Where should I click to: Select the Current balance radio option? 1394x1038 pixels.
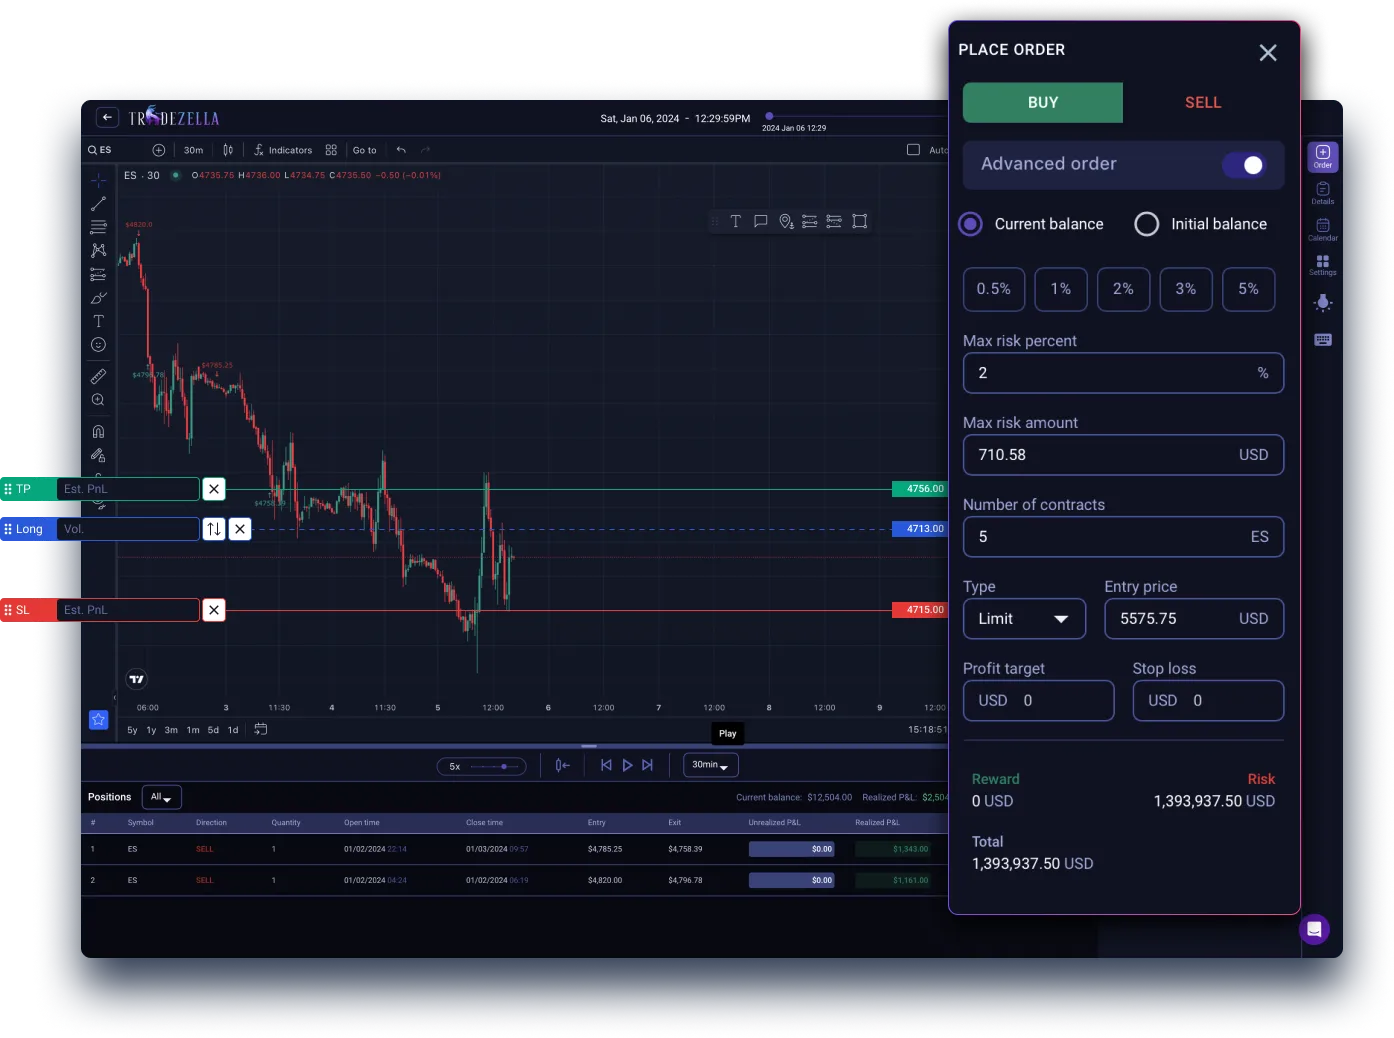(x=970, y=224)
